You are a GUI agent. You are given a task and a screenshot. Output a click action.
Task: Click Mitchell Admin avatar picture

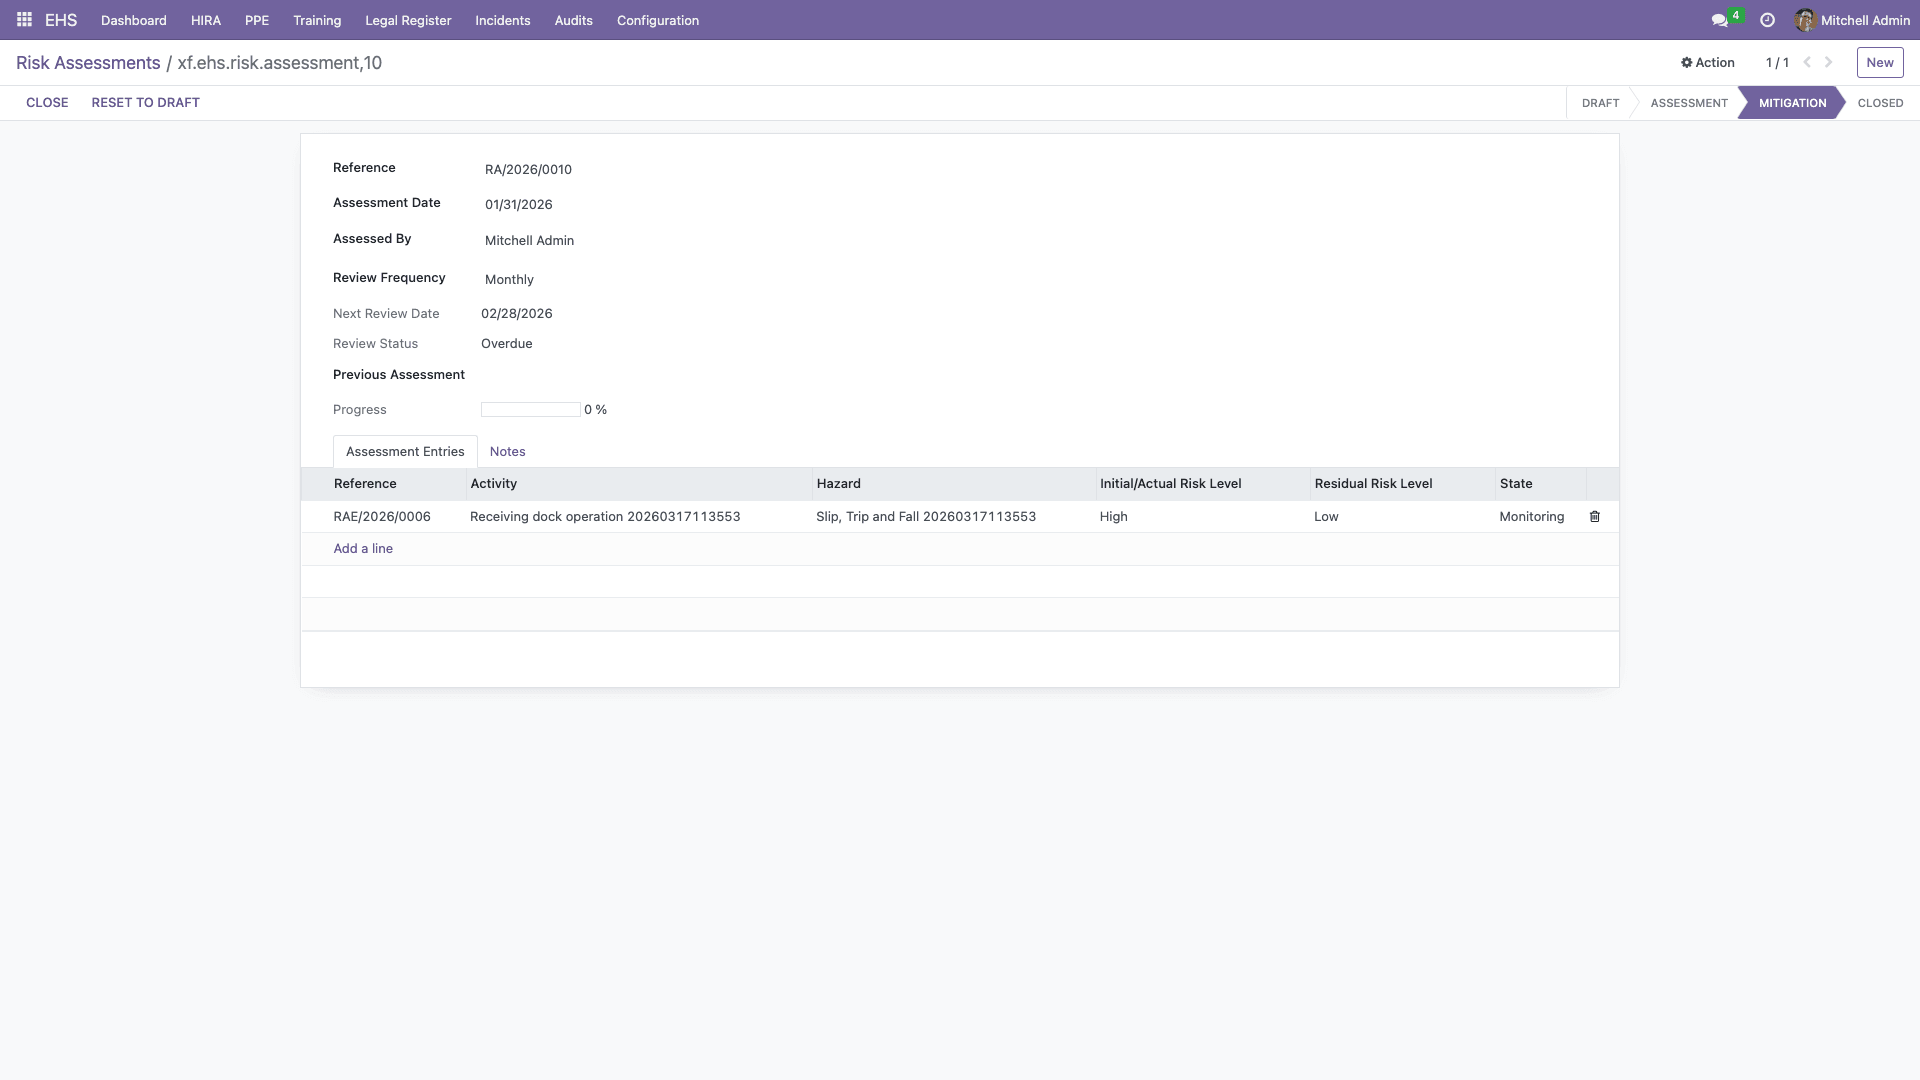1805,20
